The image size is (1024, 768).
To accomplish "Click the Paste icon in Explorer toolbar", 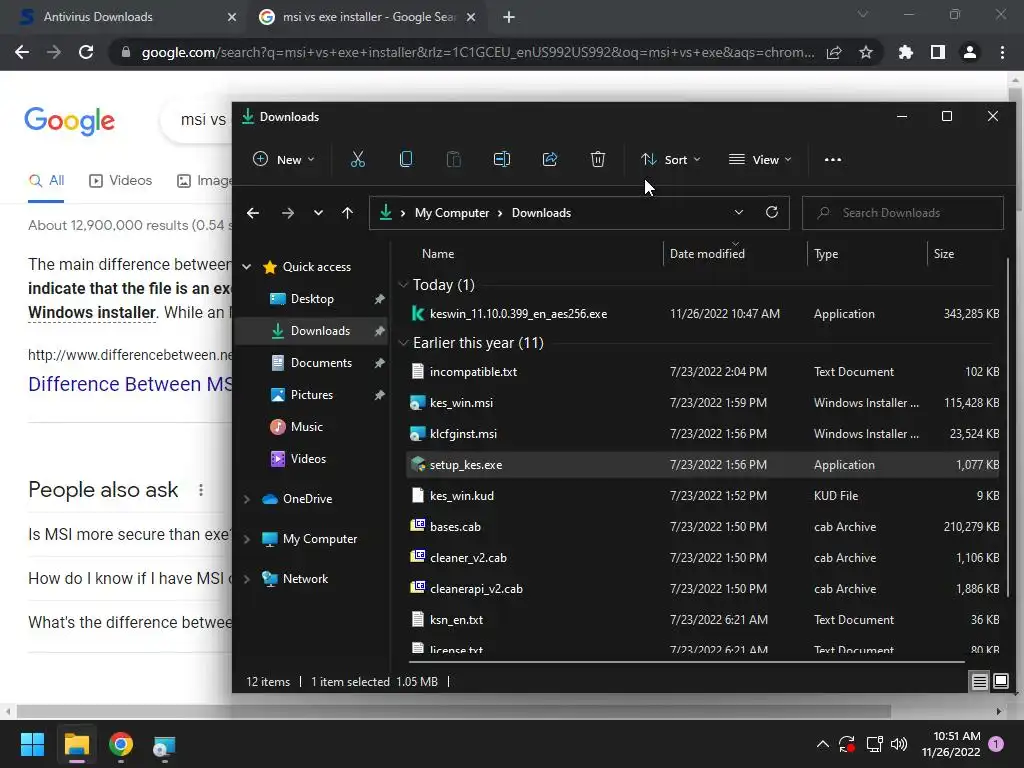I will tap(453, 159).
